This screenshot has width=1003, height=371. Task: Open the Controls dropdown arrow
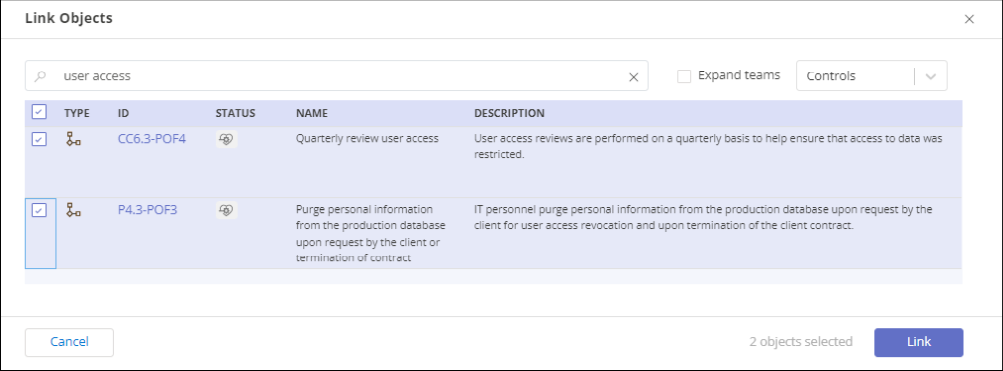coord(931,76)
